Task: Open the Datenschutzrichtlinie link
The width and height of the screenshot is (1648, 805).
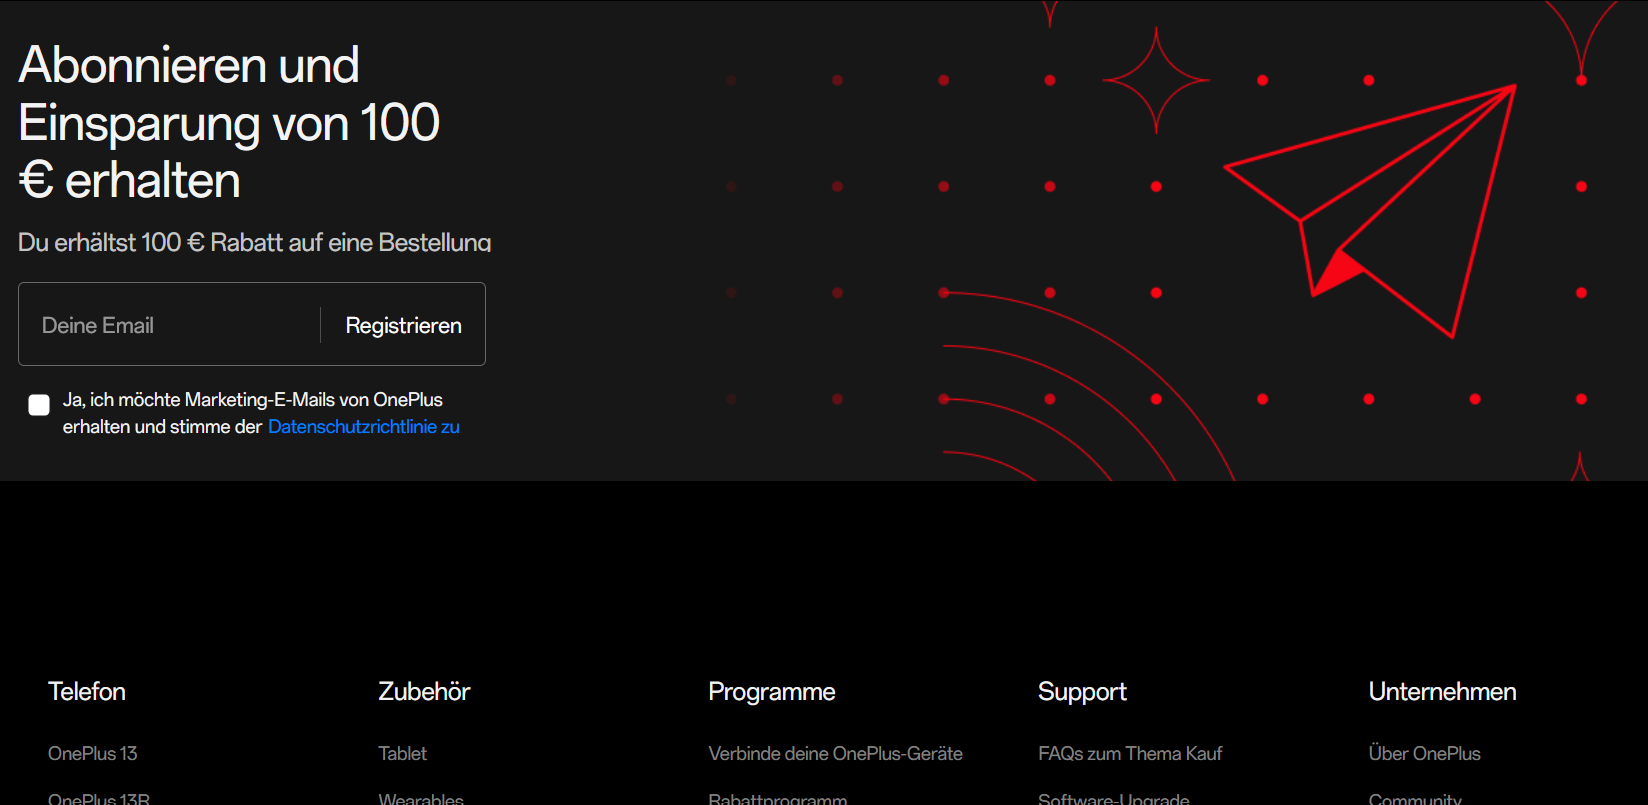Action: [363, 427]
